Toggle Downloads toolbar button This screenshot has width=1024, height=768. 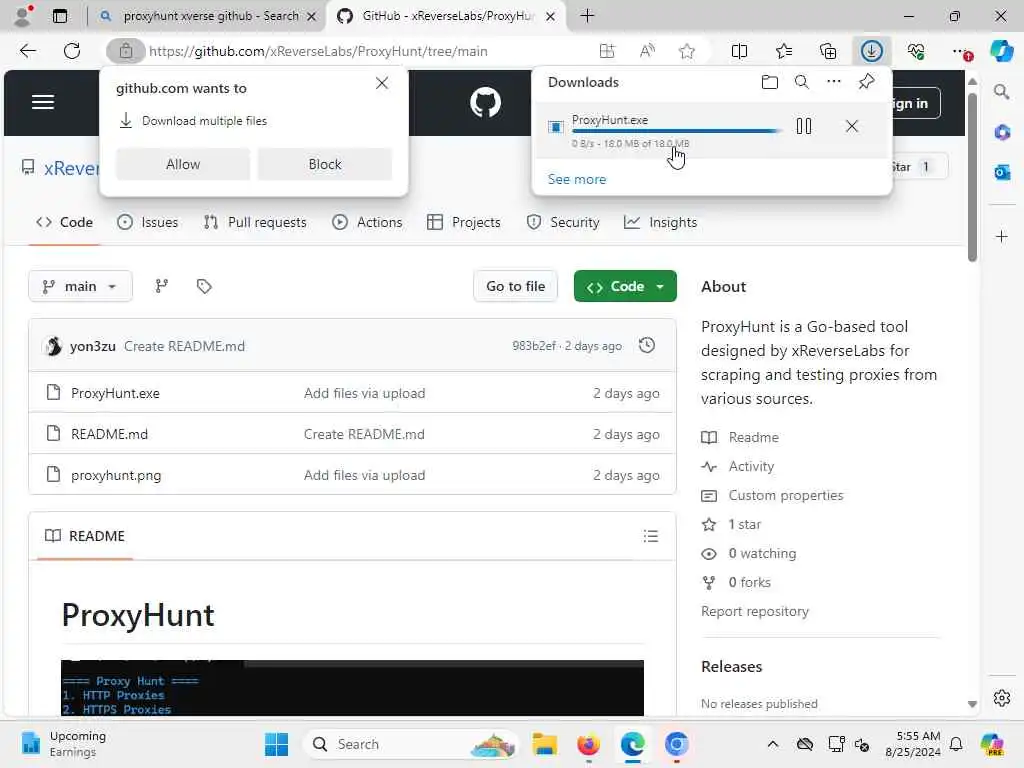[x=872, y=51]
